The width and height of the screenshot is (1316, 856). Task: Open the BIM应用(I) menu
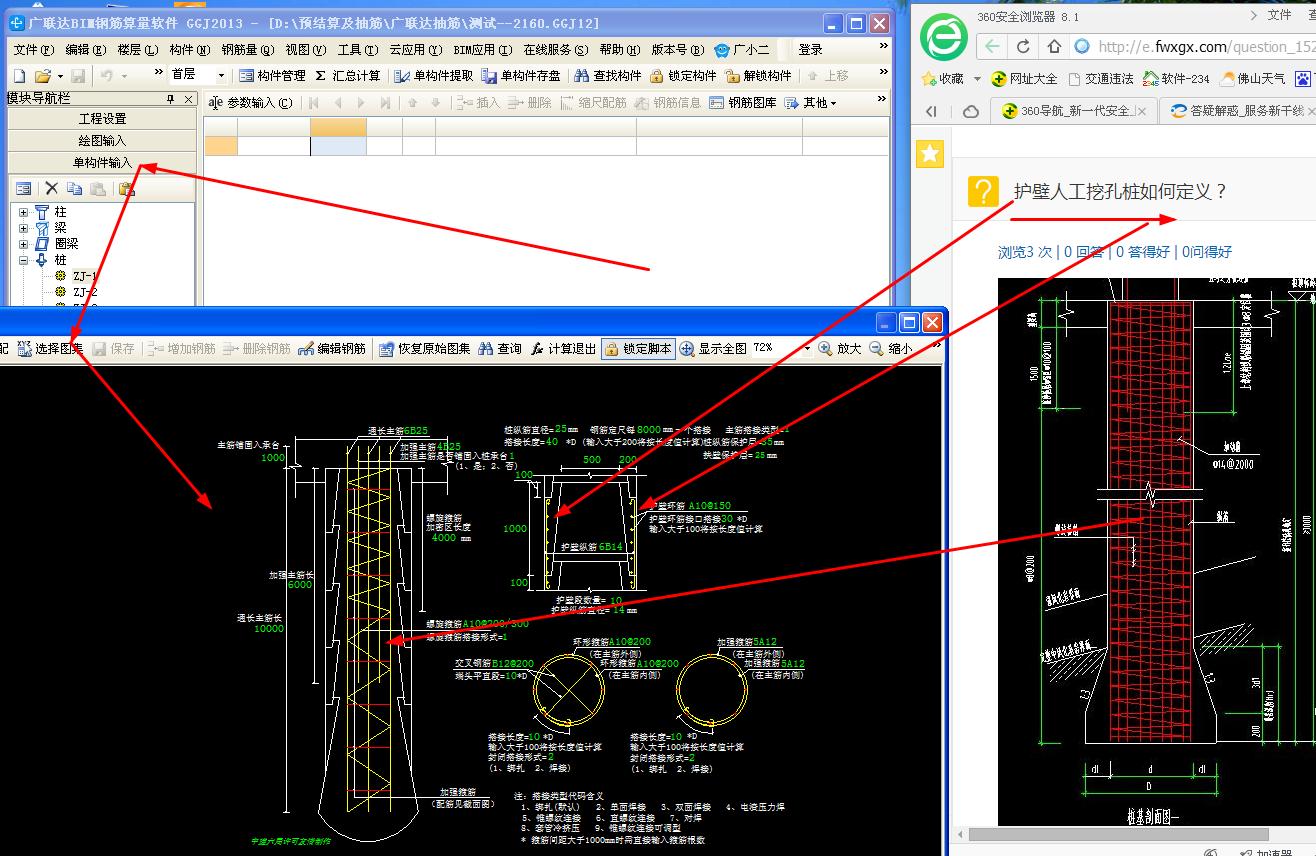click(482, 49)
